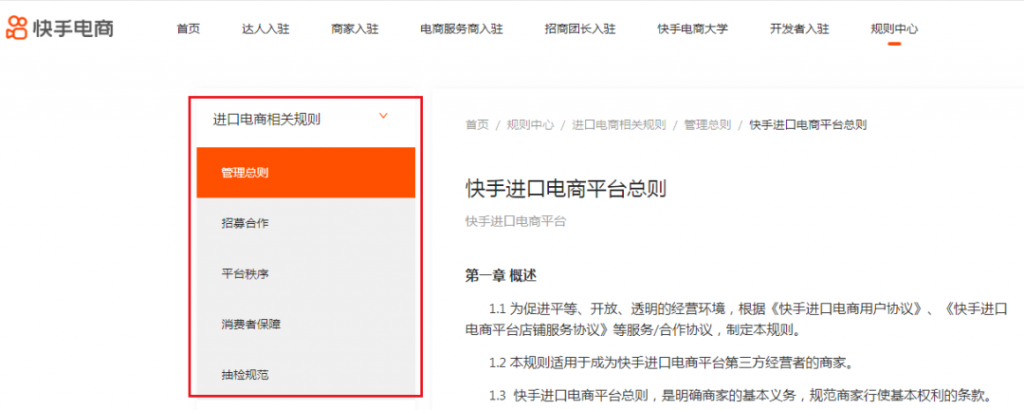
Task: Click 快手进口电商平台总则 in the breadcrumb
Action: [x=808, y=125]
